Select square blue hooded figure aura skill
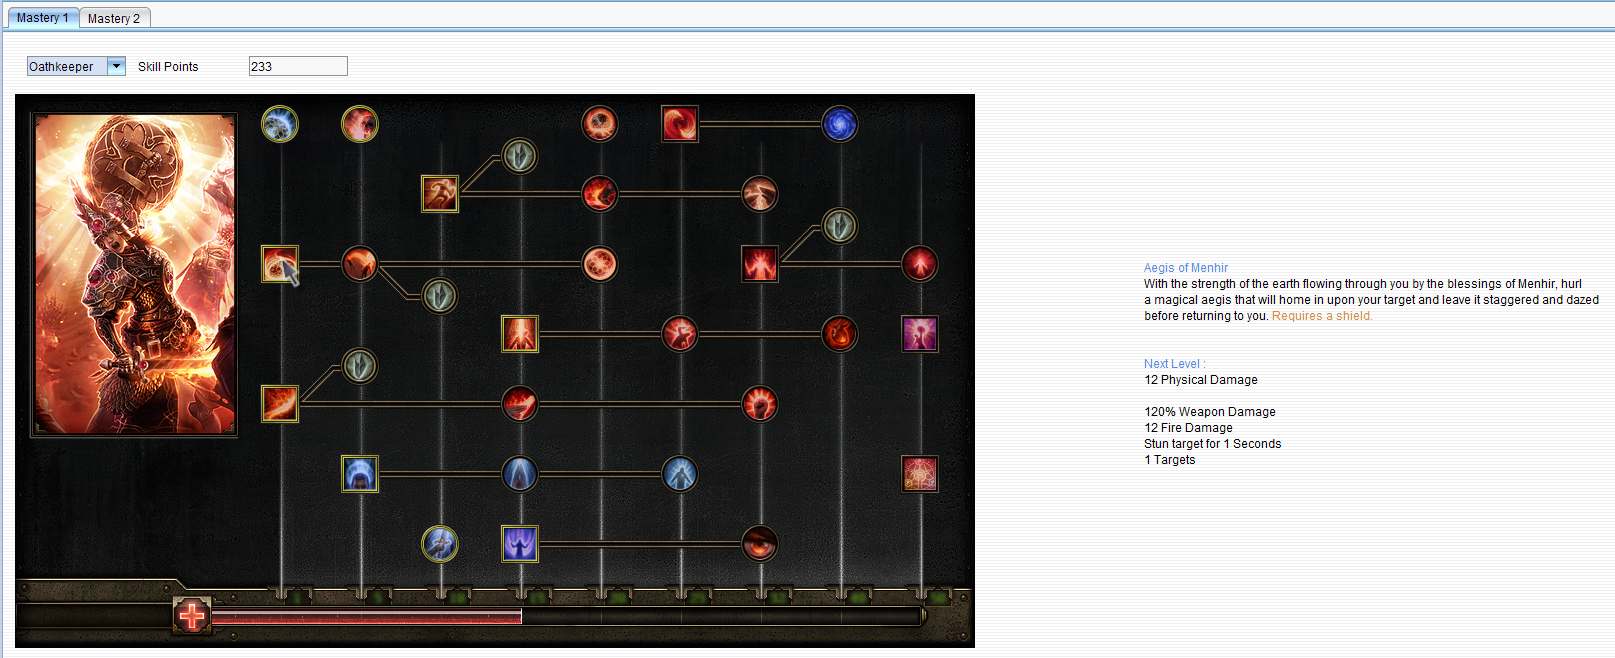Viewport: 1615px width, 658px height. pos(360,474)
